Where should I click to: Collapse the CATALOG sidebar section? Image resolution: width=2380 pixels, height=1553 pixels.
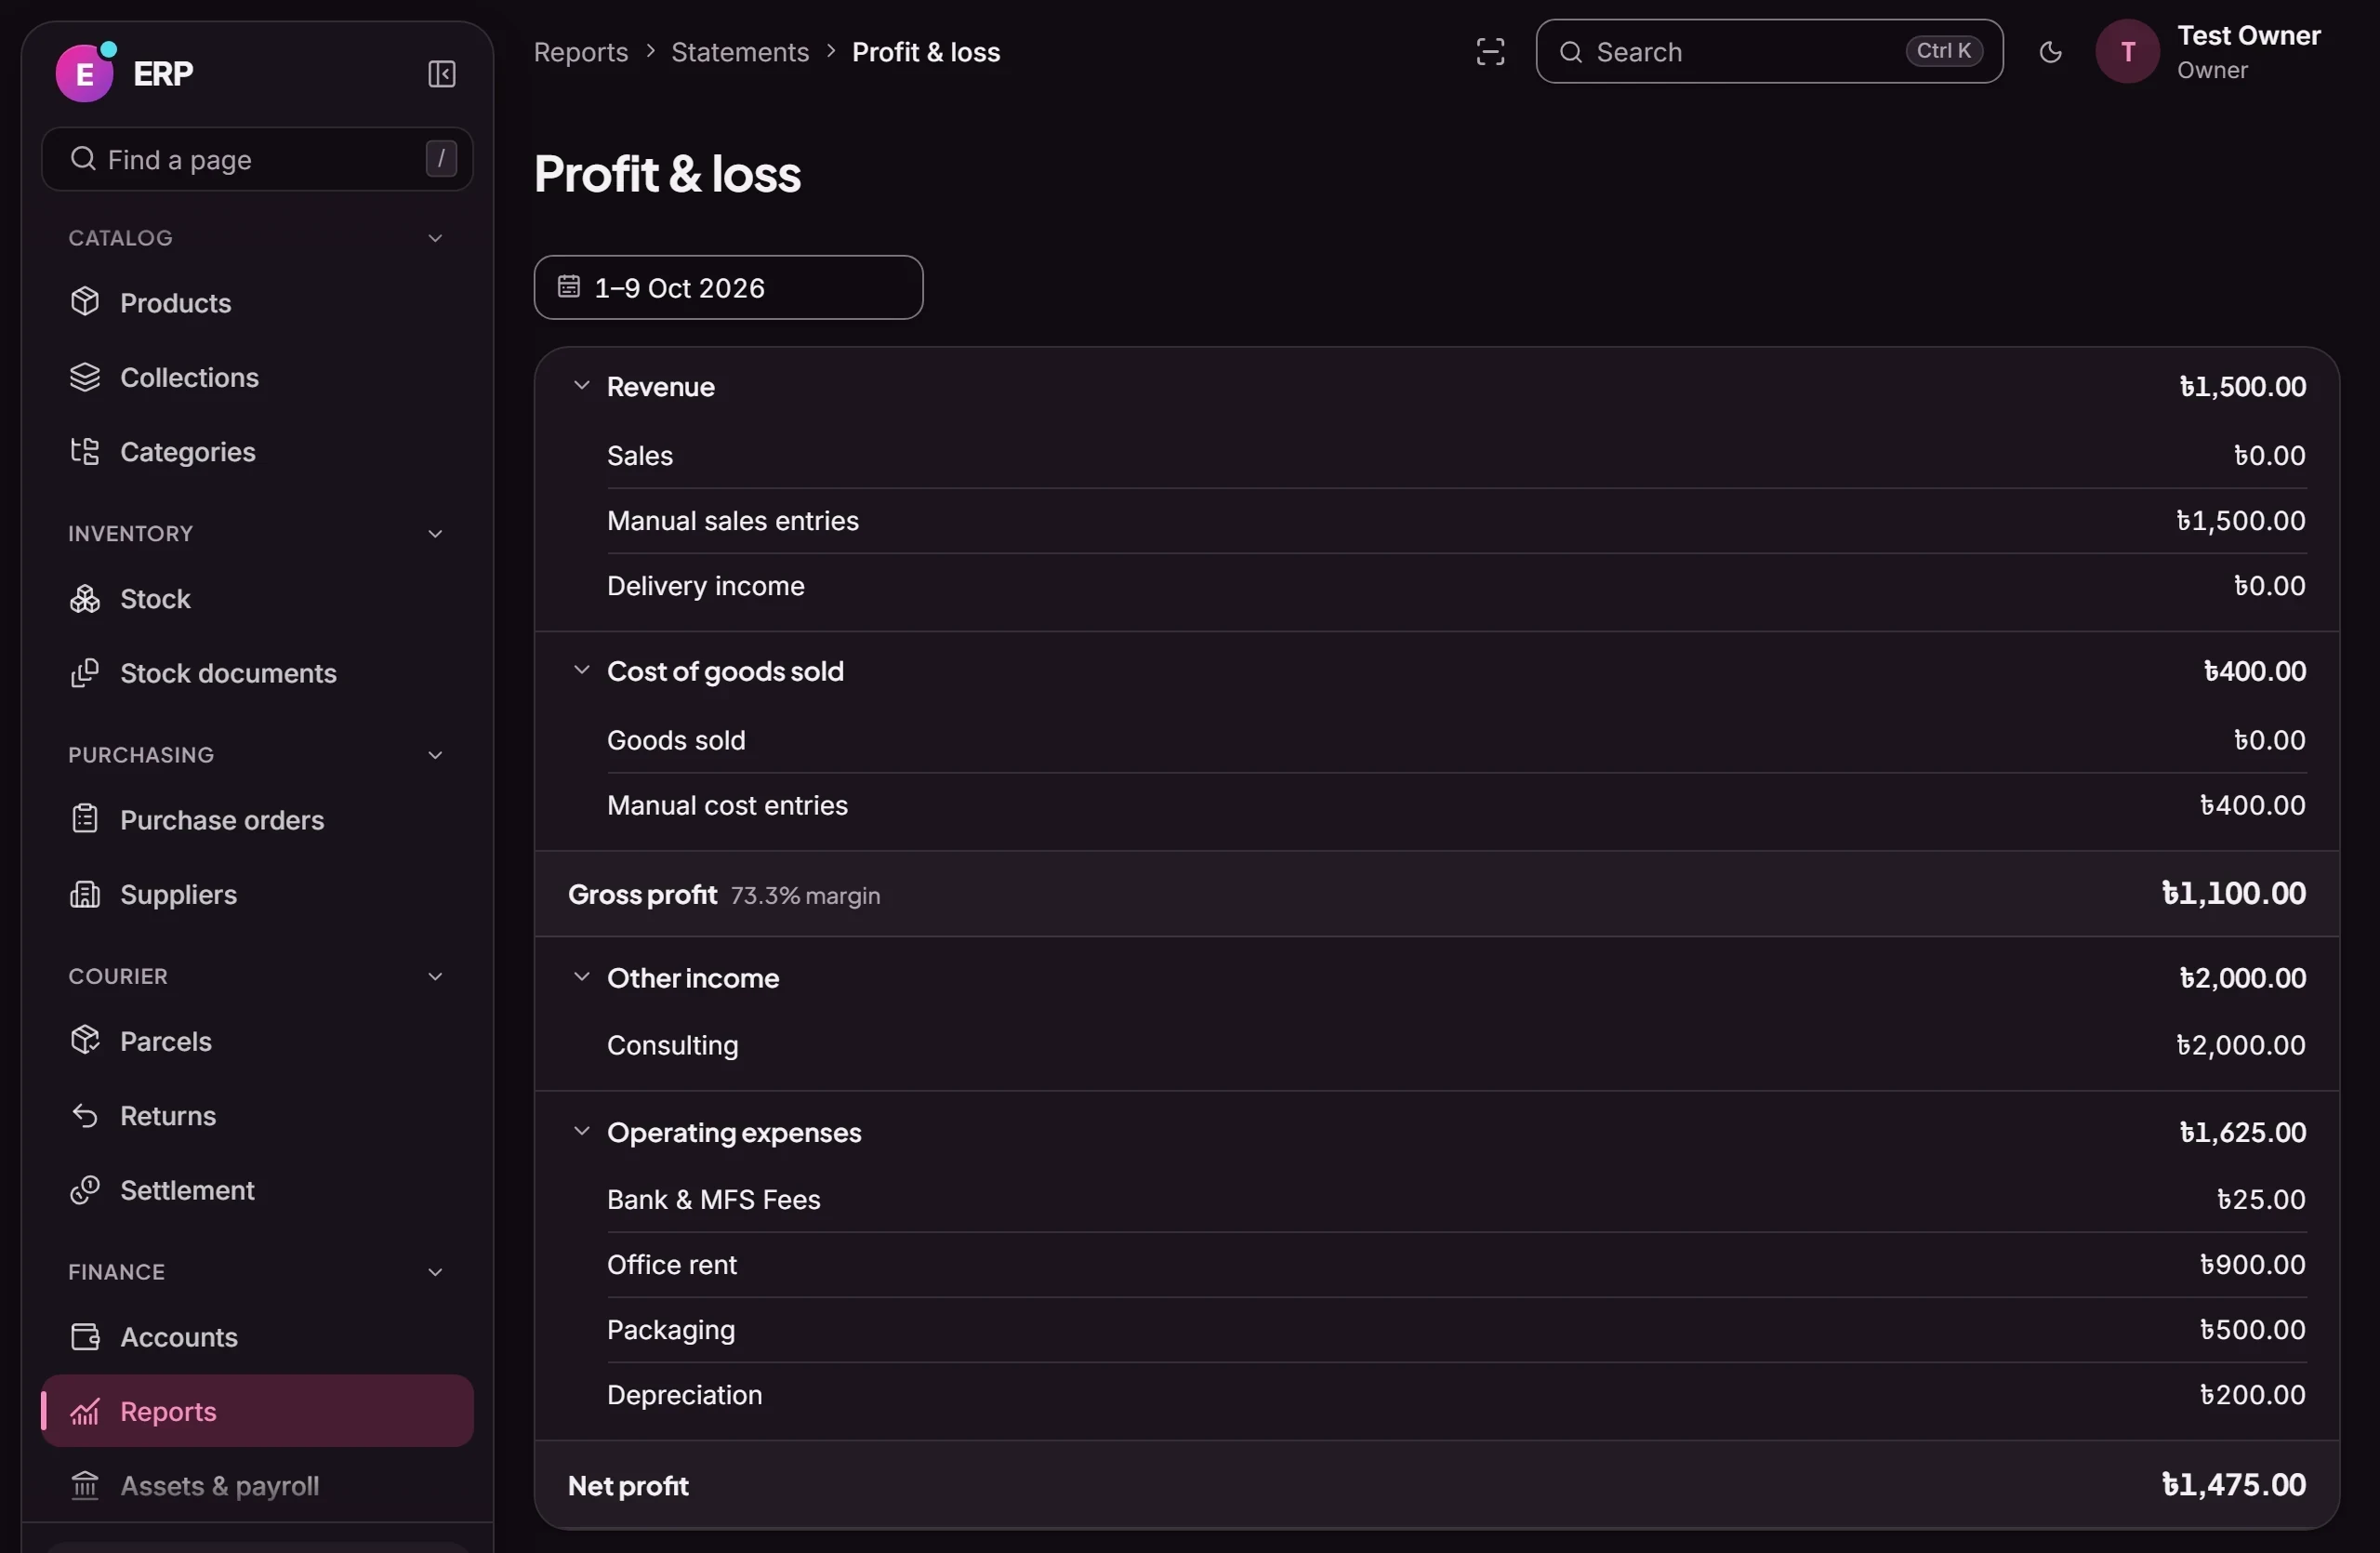435,238
